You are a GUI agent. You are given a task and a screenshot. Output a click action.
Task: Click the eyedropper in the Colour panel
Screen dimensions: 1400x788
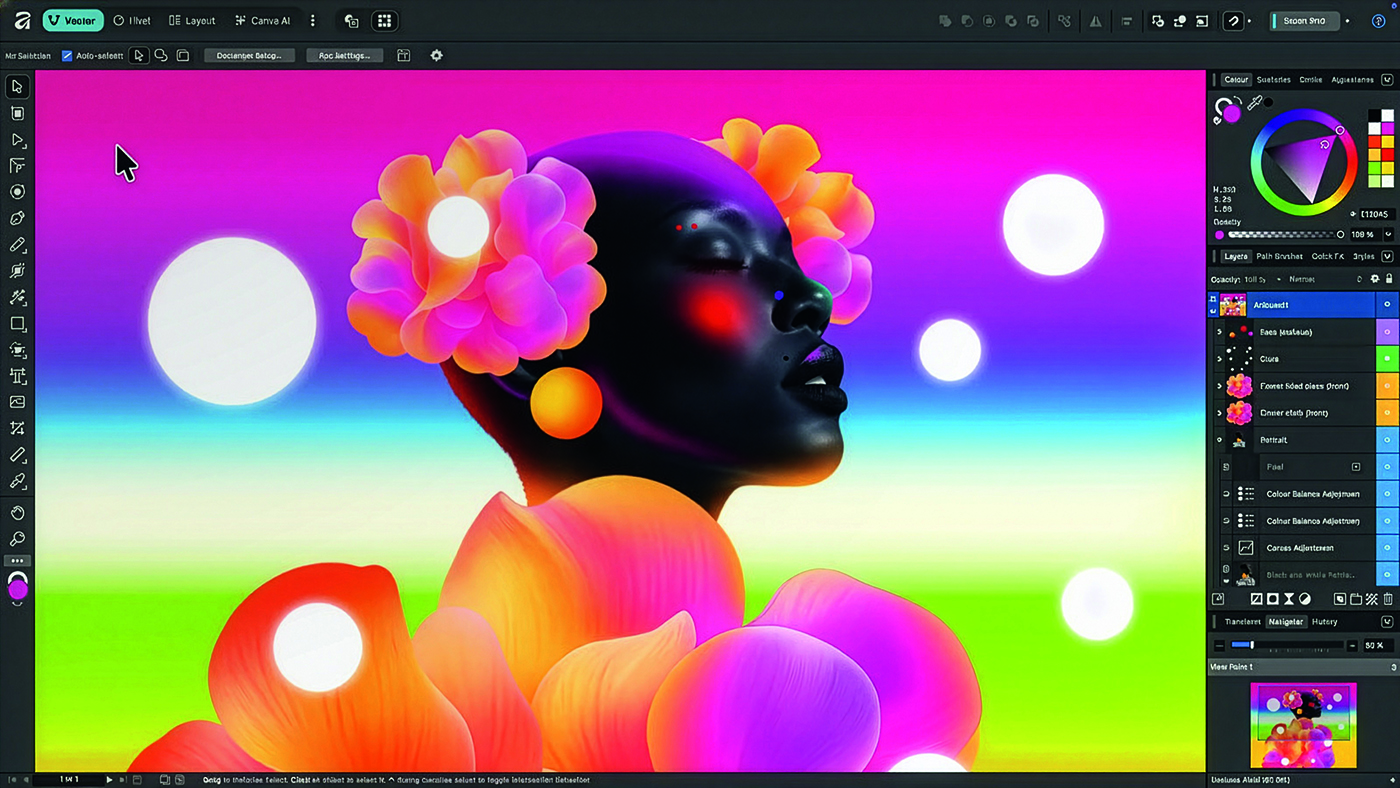click(x=1254, y=103)
